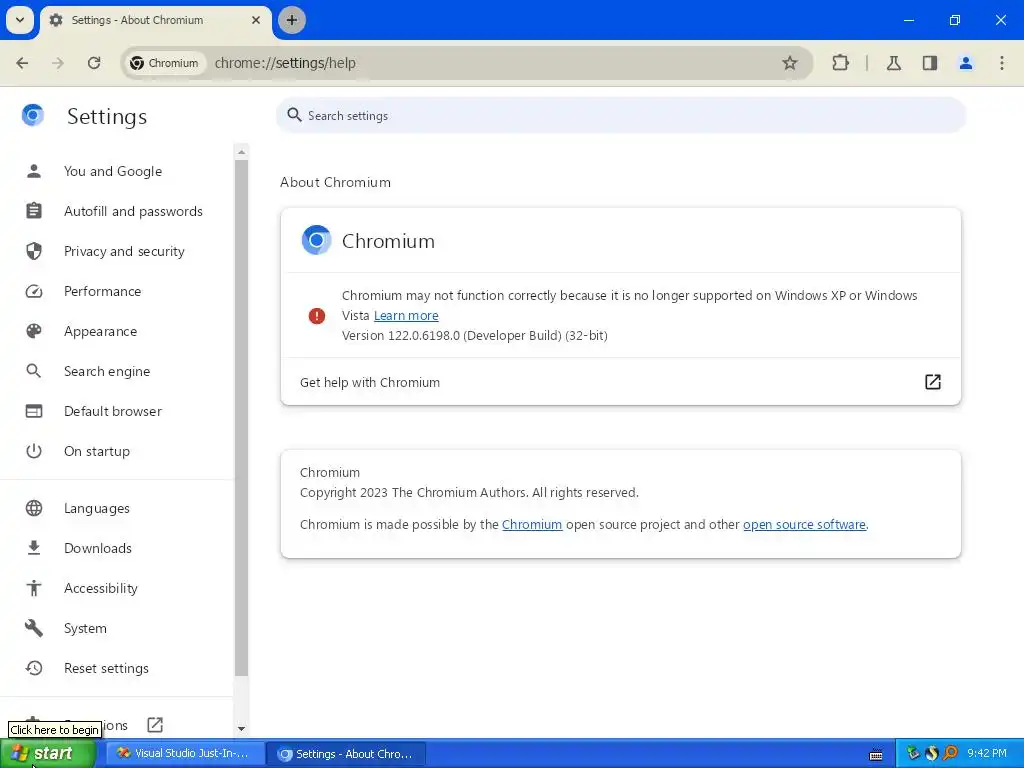Toggle the side panel icon
The width and height of the screenshot is (1024, 768).
[x=930, y=63]
